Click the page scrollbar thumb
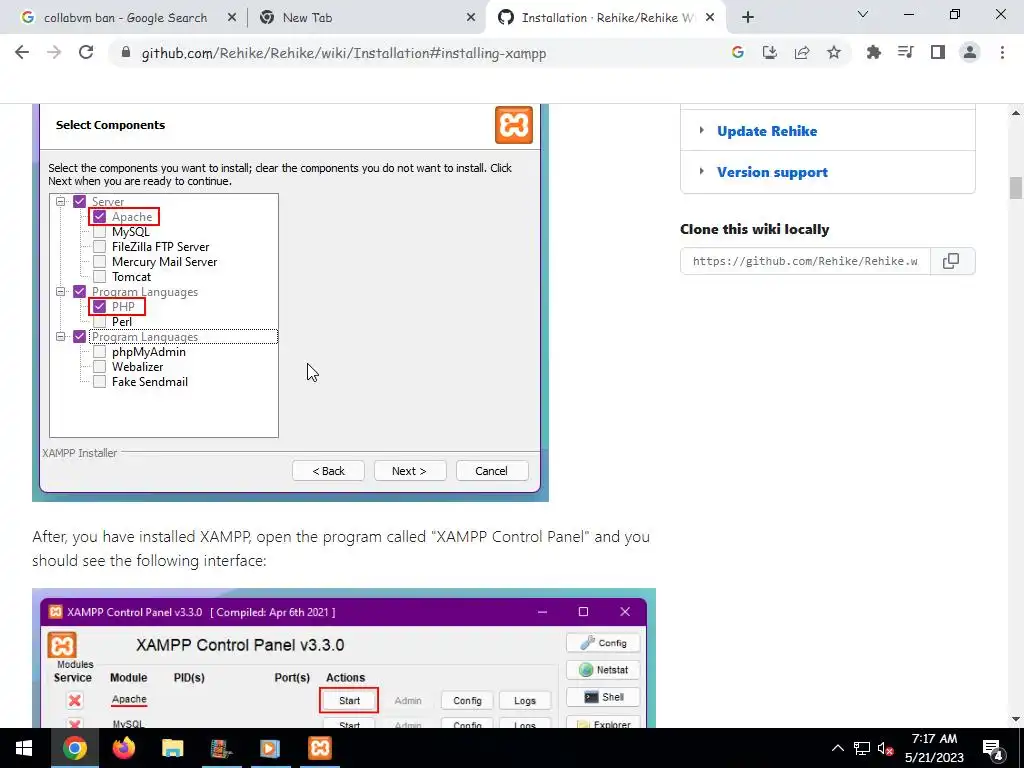 1016,187
